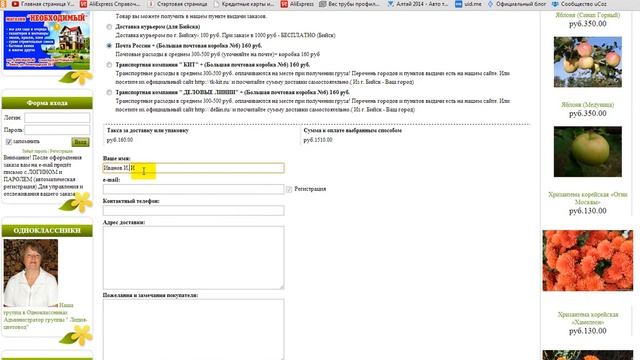The height and width of the screenshot is (360, 640).
Task: Choose 'ДЕЛОВЫЕ ЛИНИИ' transport delivery option
Action: point(109,93)
